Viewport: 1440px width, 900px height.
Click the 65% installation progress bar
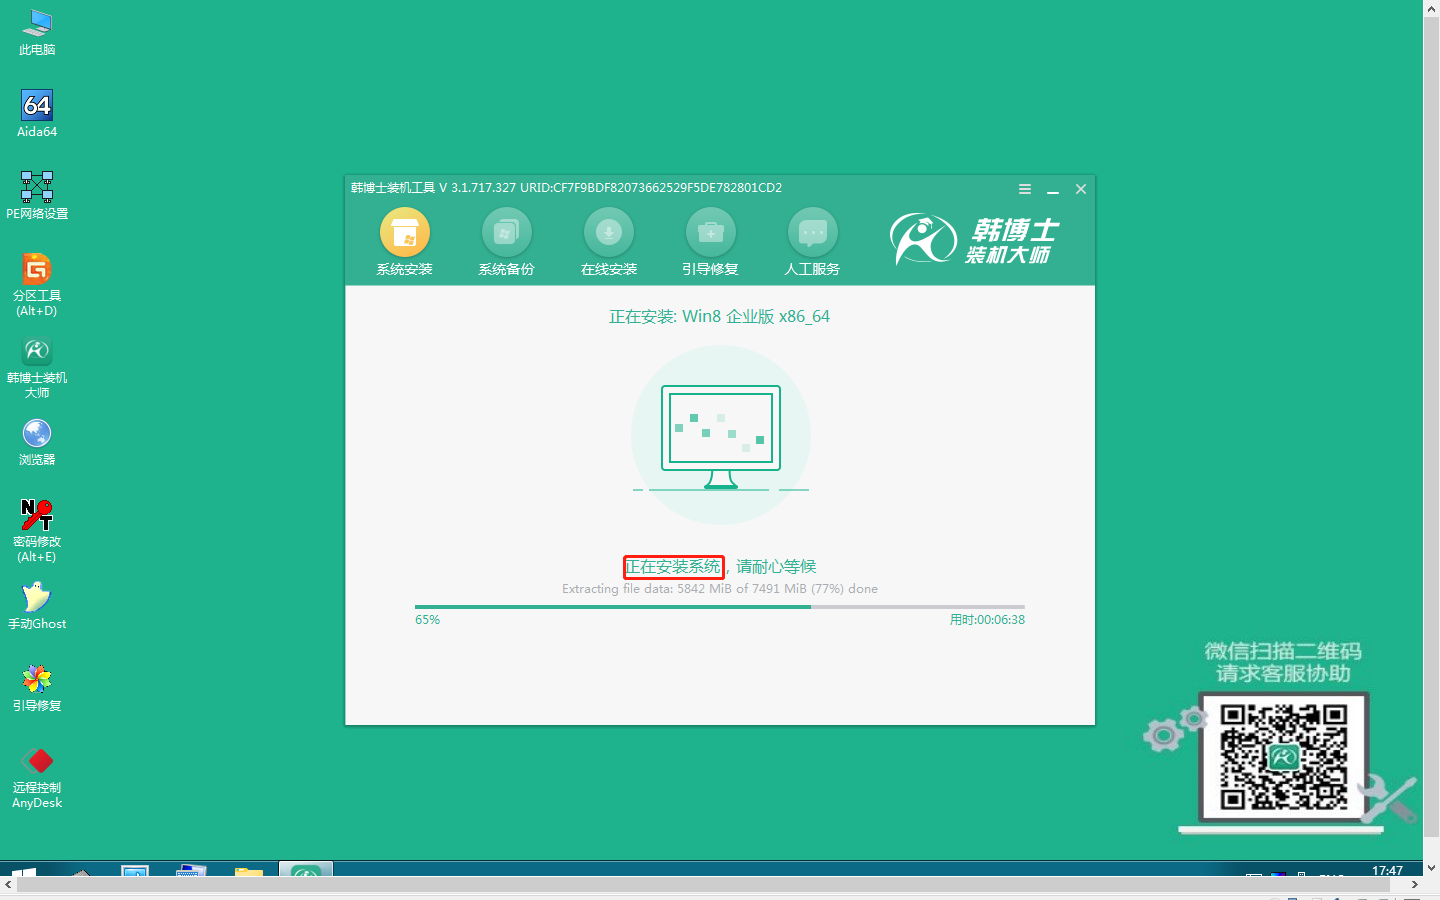click(719, 606)
